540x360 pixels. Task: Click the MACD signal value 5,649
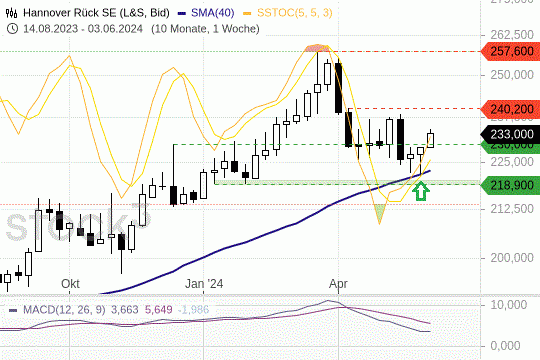(158, 310)
